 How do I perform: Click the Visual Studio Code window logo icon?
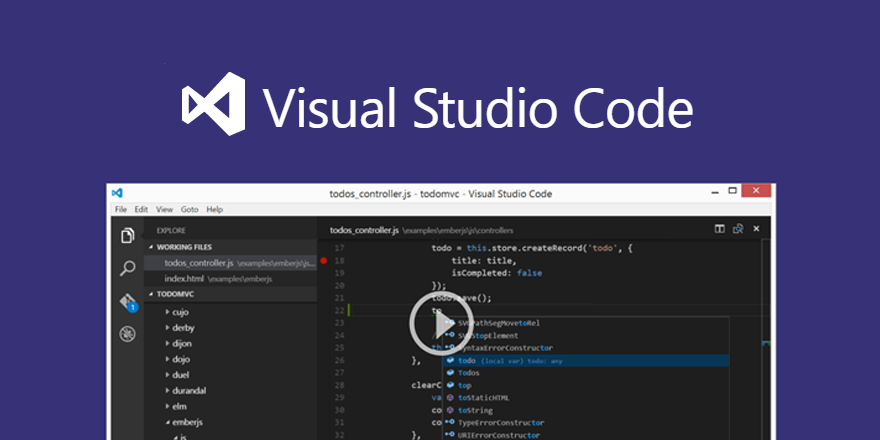pyautogui.click(x=117, y=193)
